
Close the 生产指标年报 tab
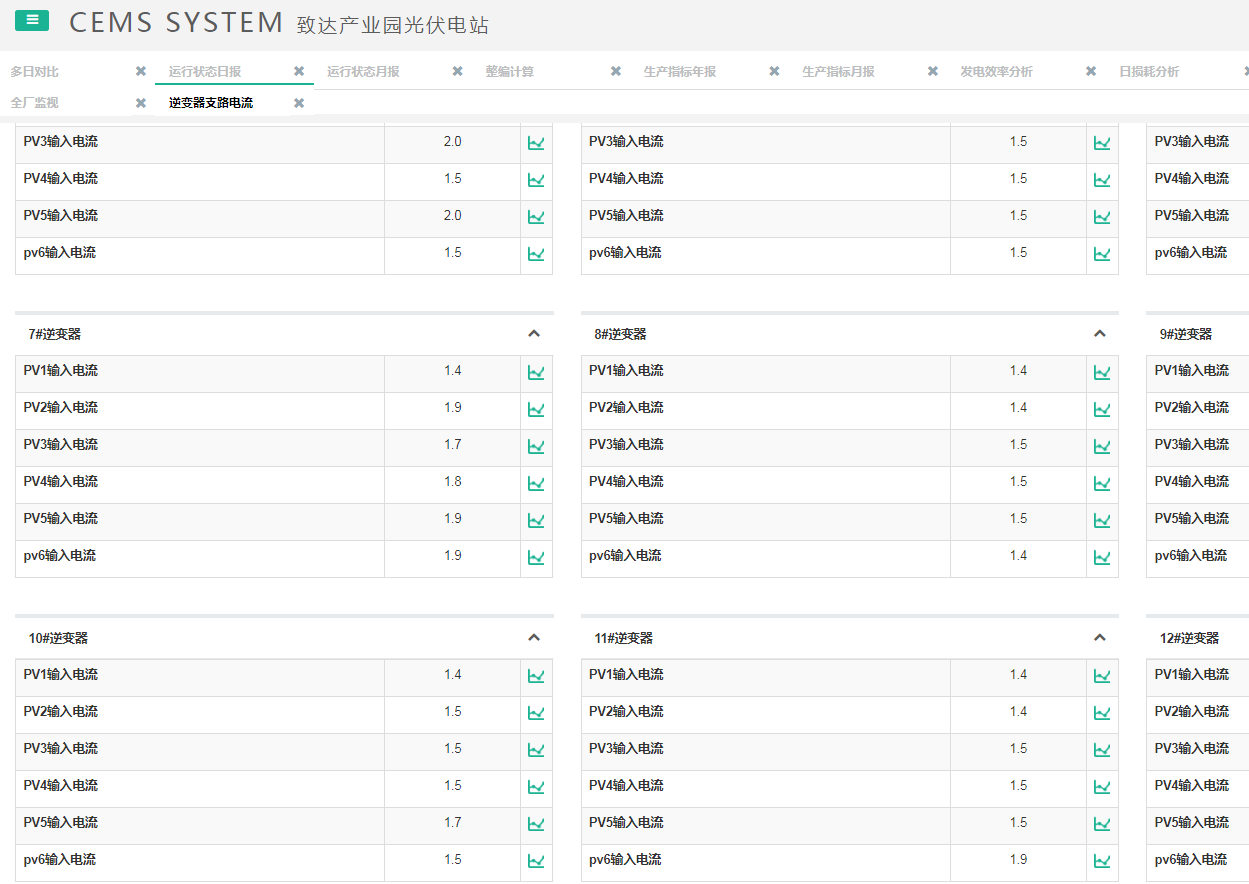774,72
